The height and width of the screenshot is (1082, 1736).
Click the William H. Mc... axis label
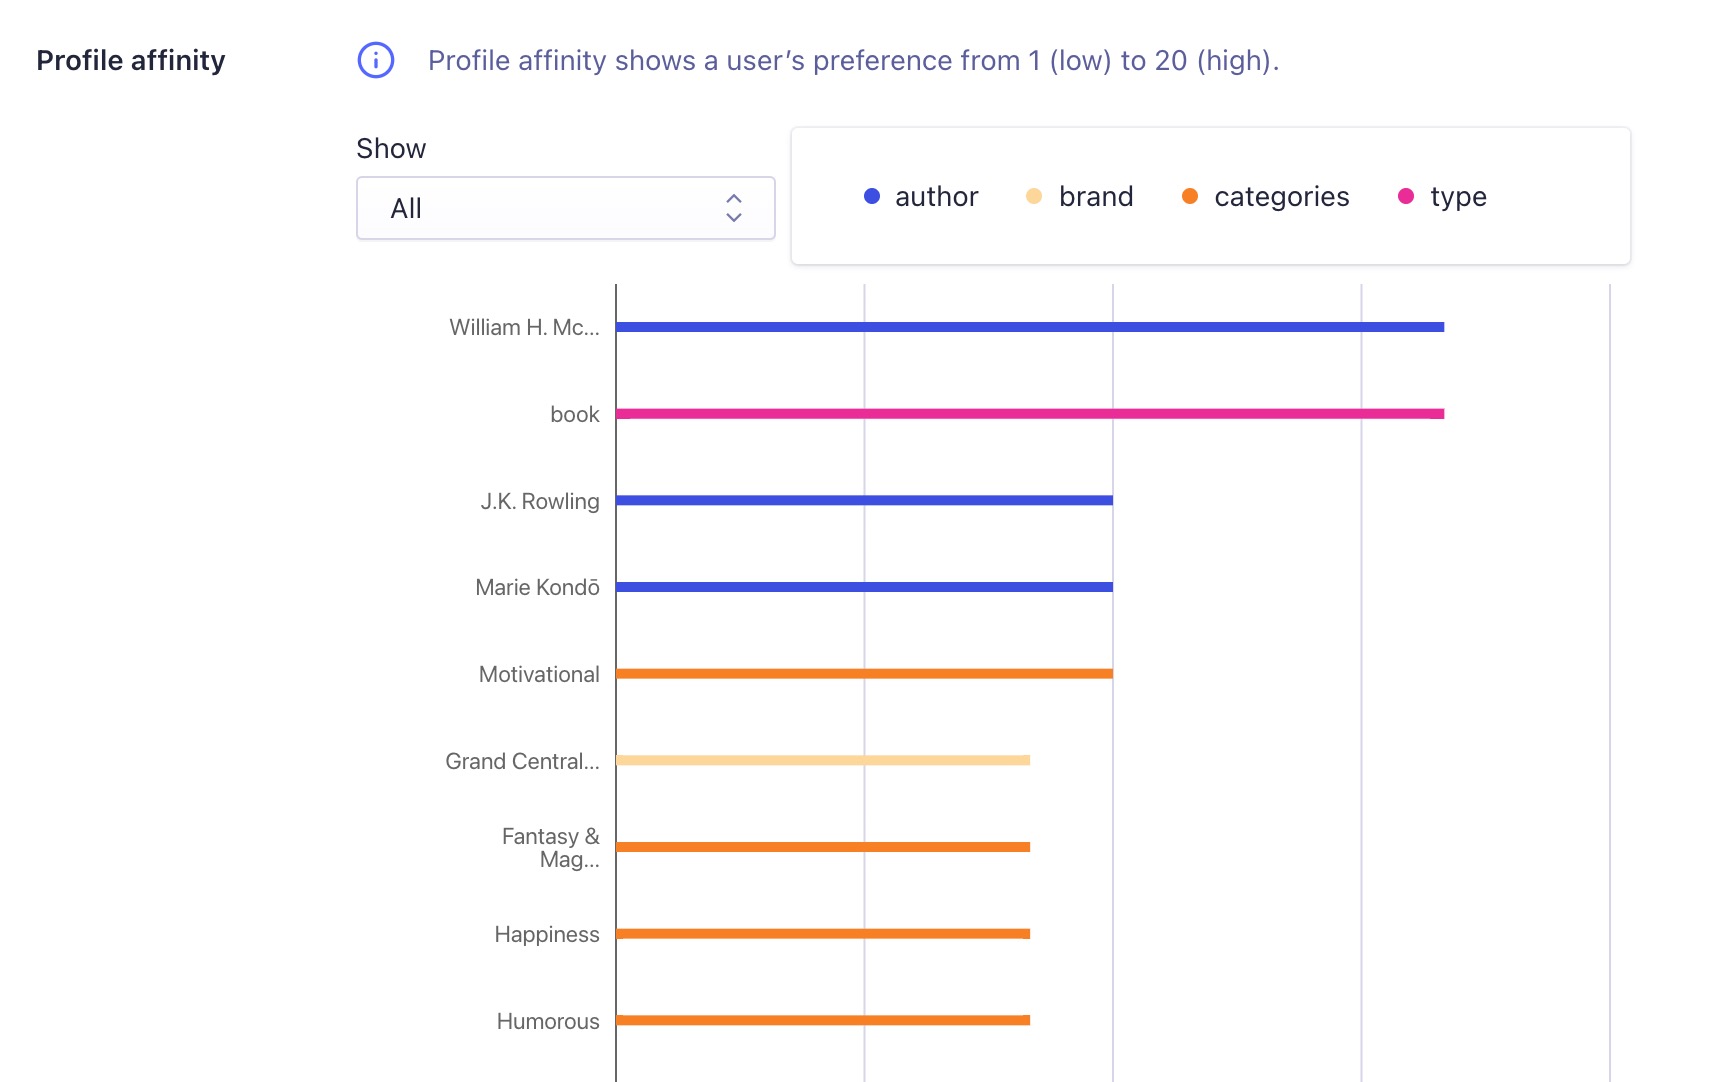click(x=524, y=327)
